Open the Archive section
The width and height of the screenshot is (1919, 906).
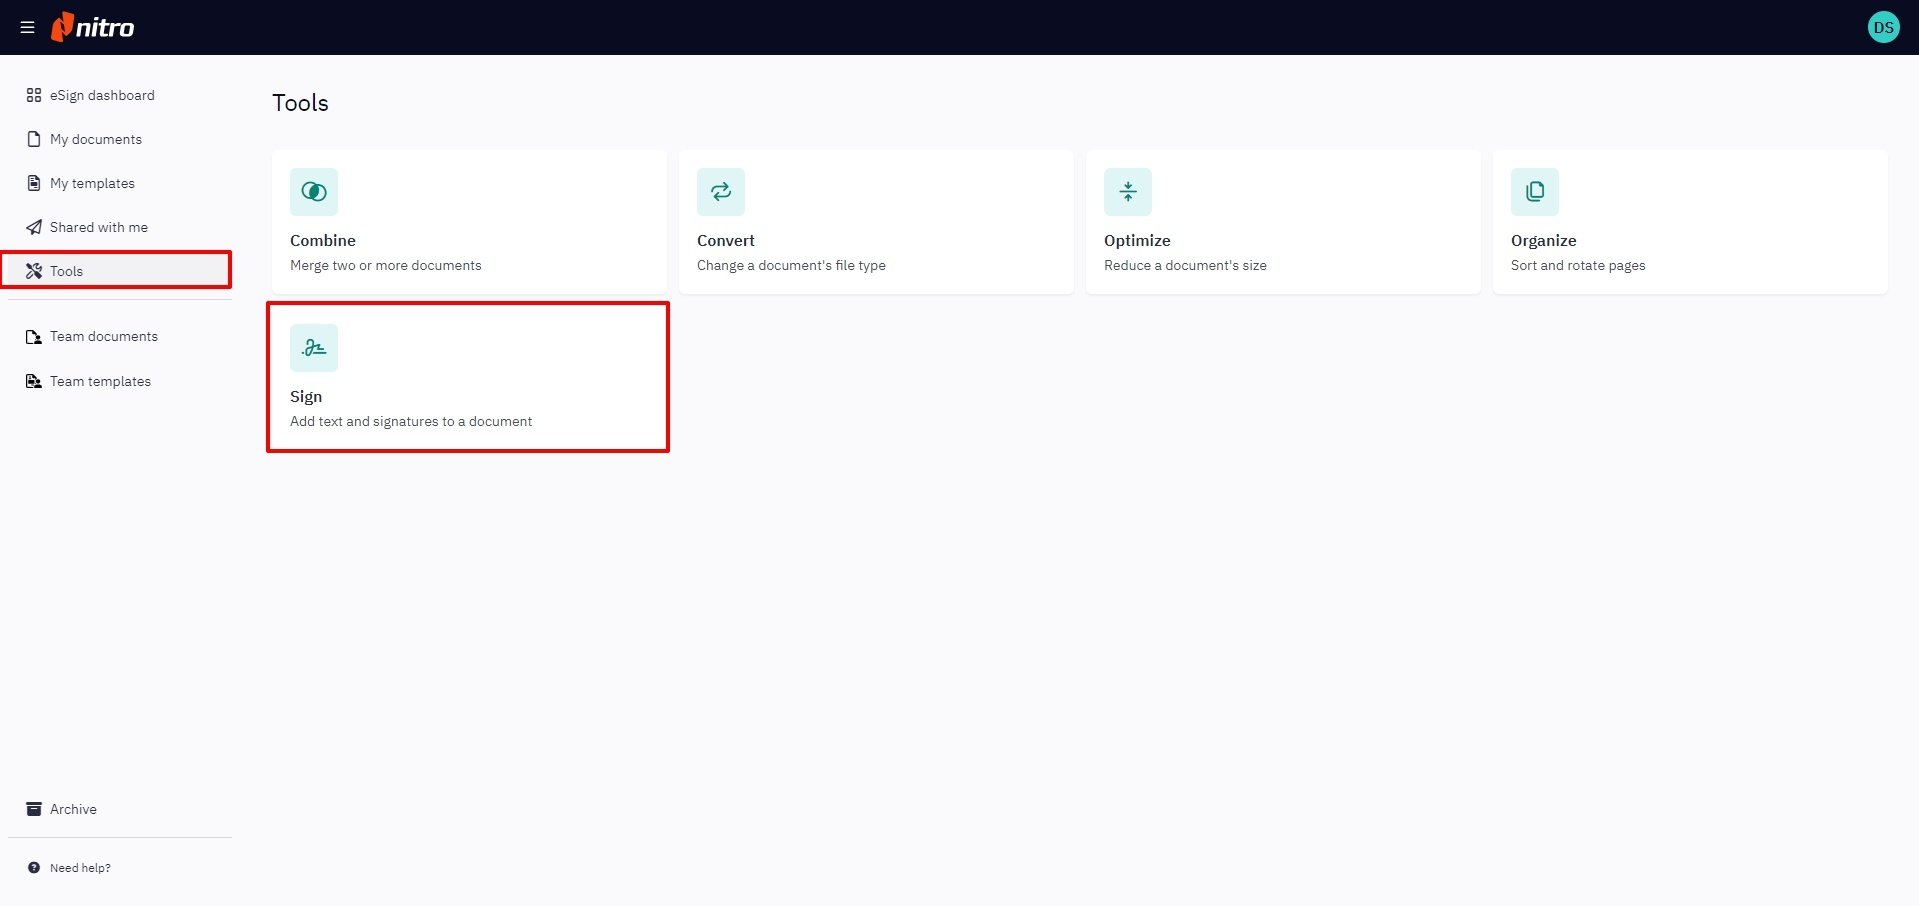point(73,809)
